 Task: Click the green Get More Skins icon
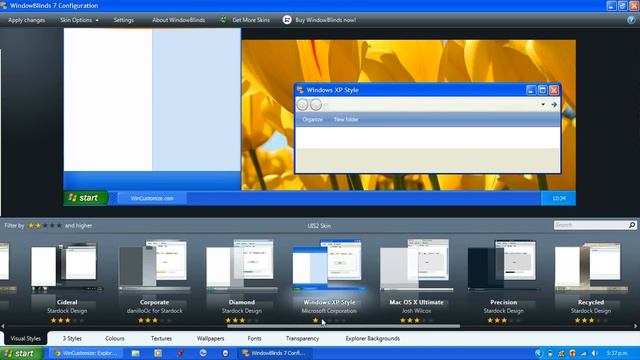(x=223, y=20)
